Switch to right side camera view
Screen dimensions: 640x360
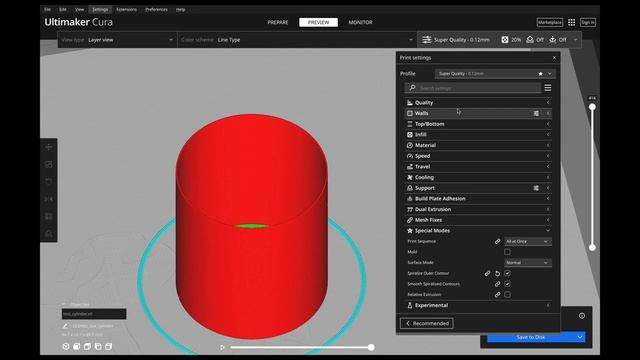click(109, 346)
